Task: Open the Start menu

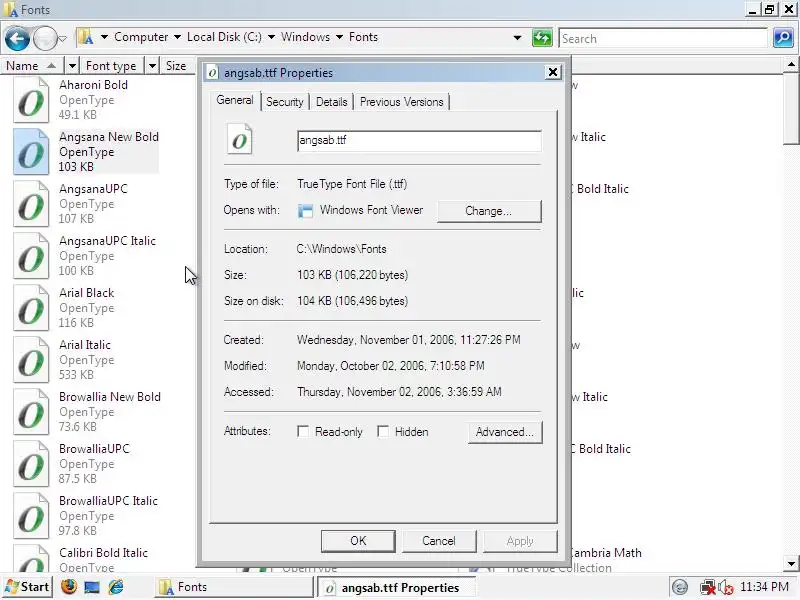Action: pyautogui.click(x=27, y=587)
